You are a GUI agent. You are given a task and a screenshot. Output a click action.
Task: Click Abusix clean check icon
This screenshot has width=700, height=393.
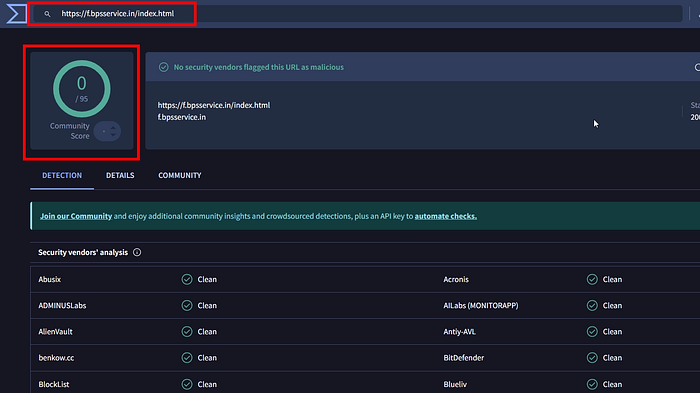tap(187, 280)
